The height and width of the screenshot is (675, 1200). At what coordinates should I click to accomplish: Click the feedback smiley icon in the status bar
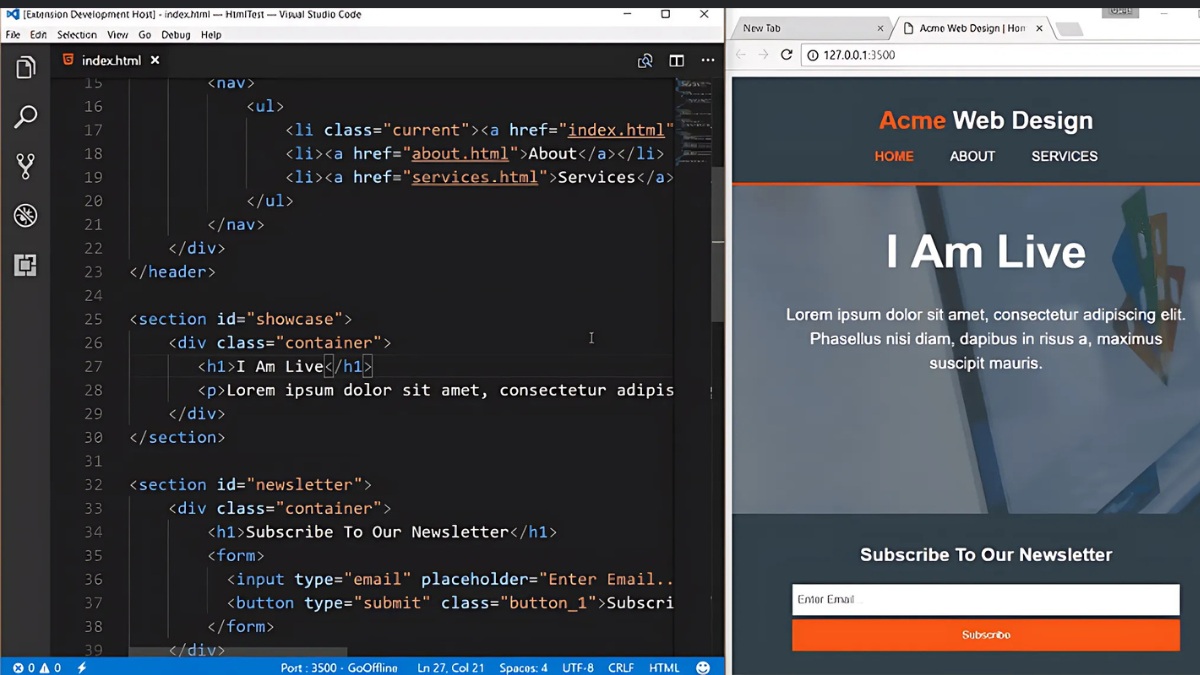tap(704, 666)
